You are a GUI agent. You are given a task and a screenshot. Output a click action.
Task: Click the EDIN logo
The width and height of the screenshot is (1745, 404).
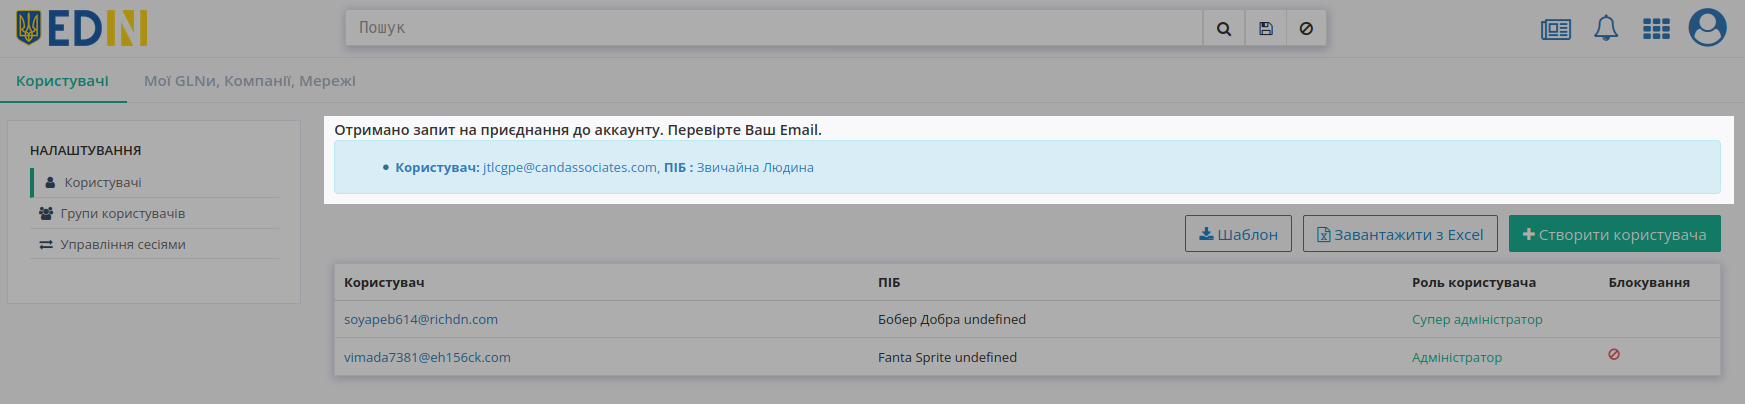click(x=82, y=29)
